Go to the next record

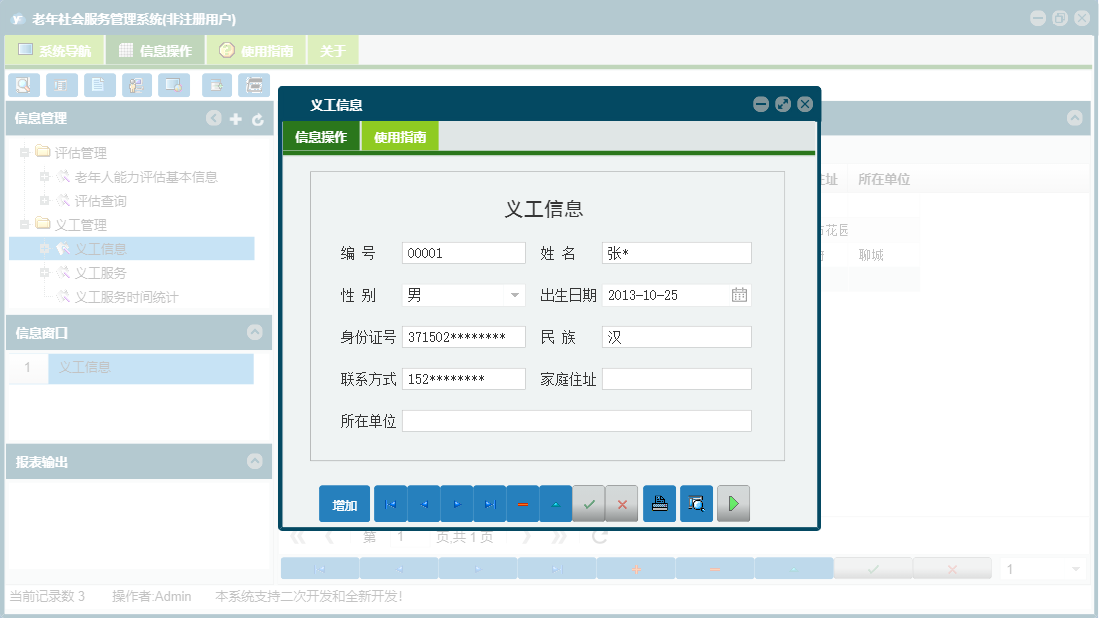(x=456, y=503)
